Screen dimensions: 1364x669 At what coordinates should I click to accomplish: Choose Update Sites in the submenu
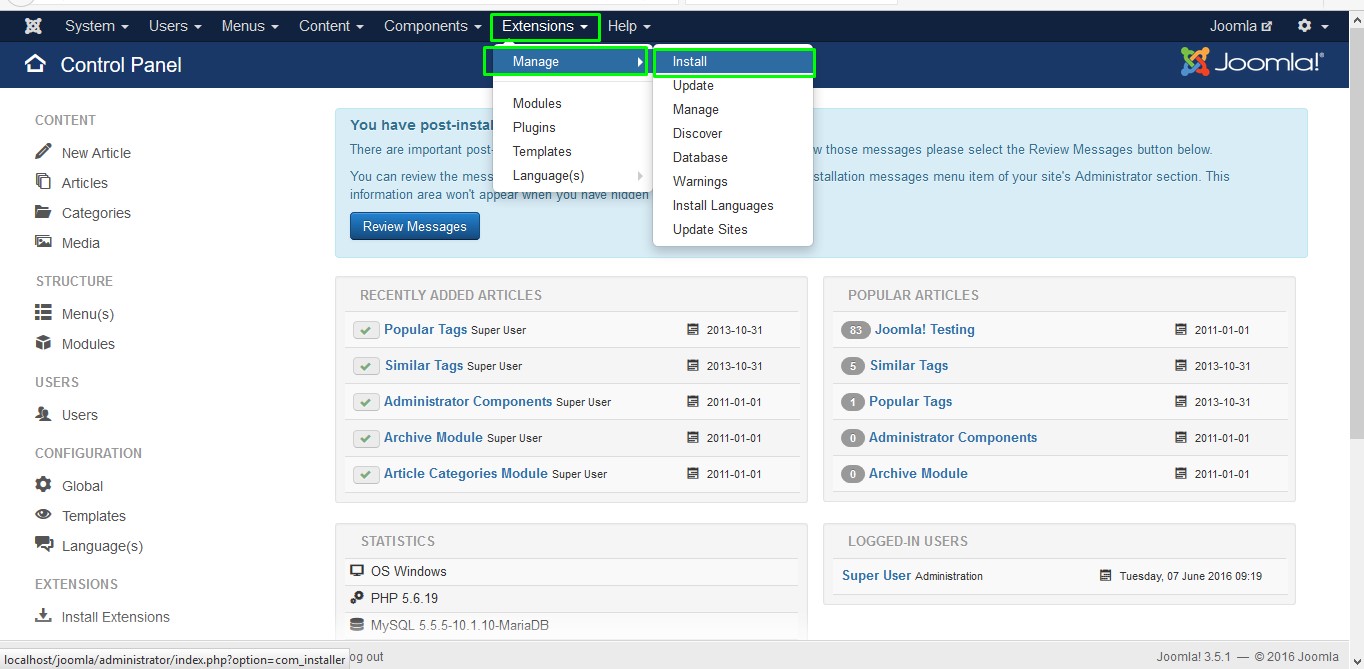[x=709, y=229]
